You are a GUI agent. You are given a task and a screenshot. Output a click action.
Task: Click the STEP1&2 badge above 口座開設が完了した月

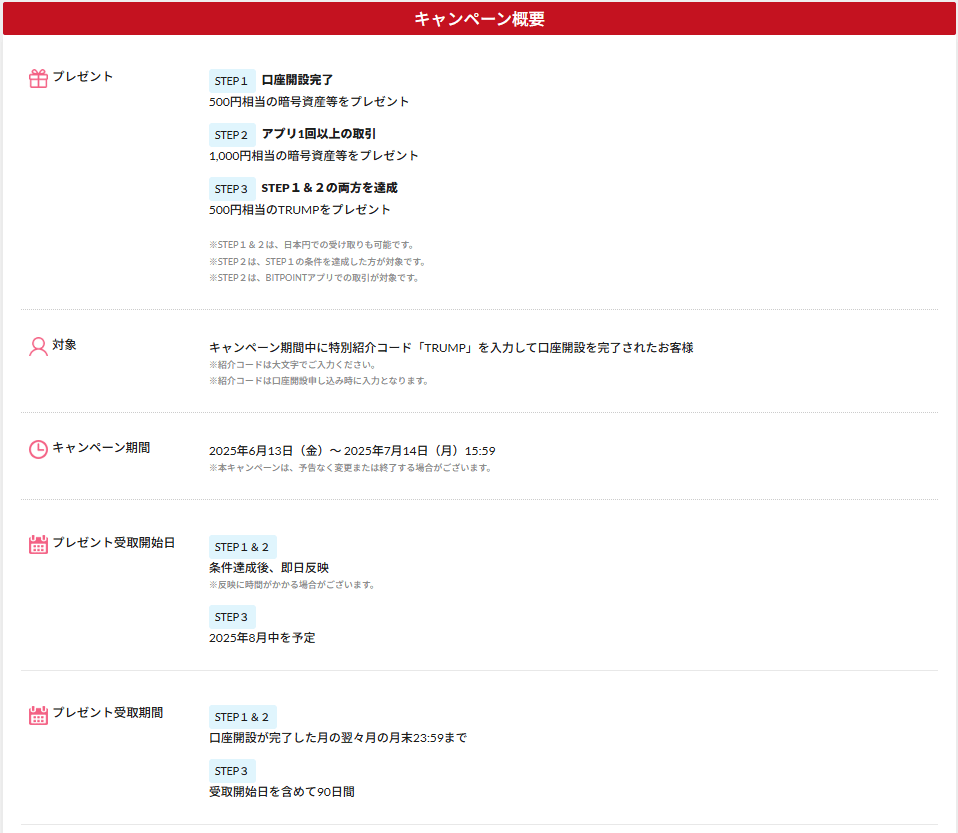point(242,717)
